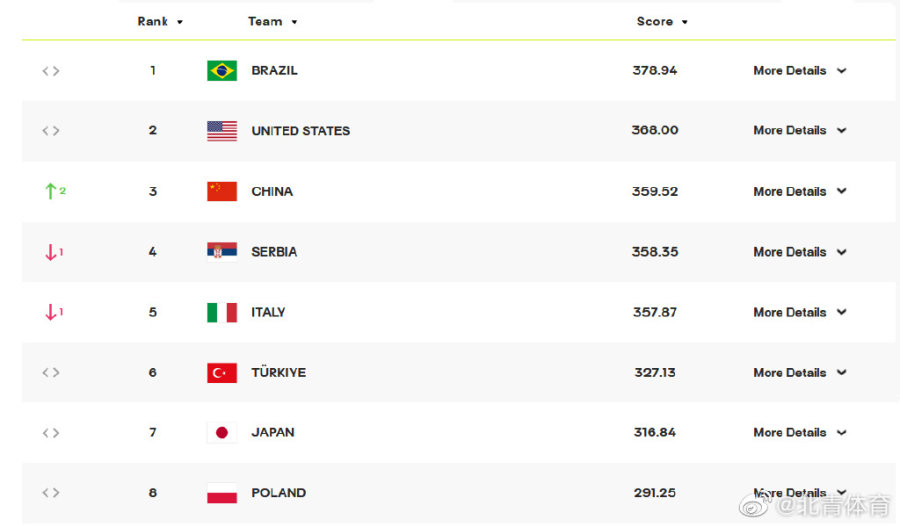Show More Details for China

click(799, 191)
